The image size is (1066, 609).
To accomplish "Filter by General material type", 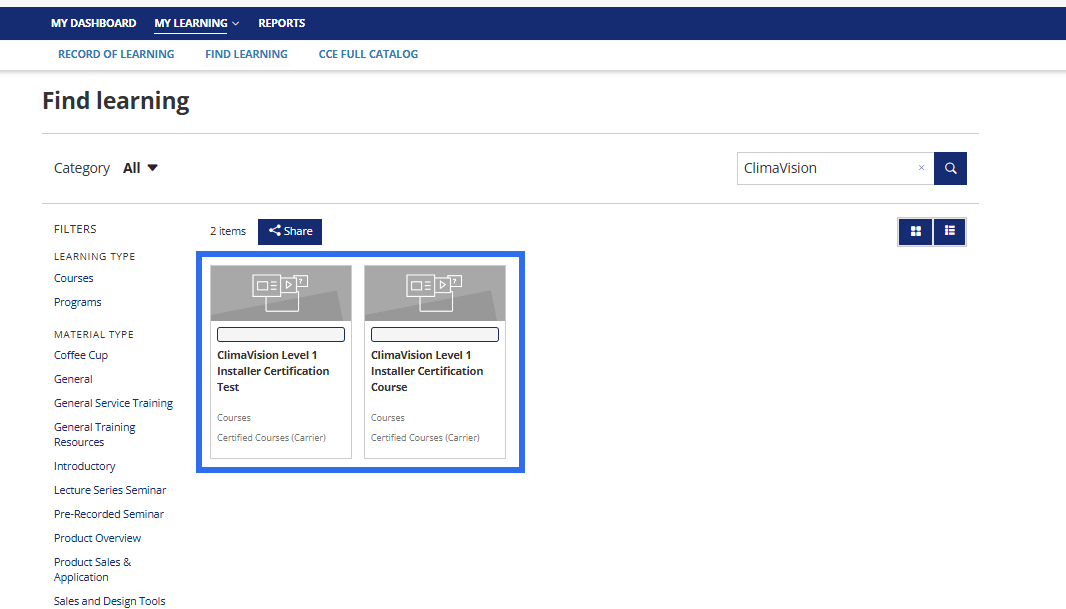I will (73, 379).
